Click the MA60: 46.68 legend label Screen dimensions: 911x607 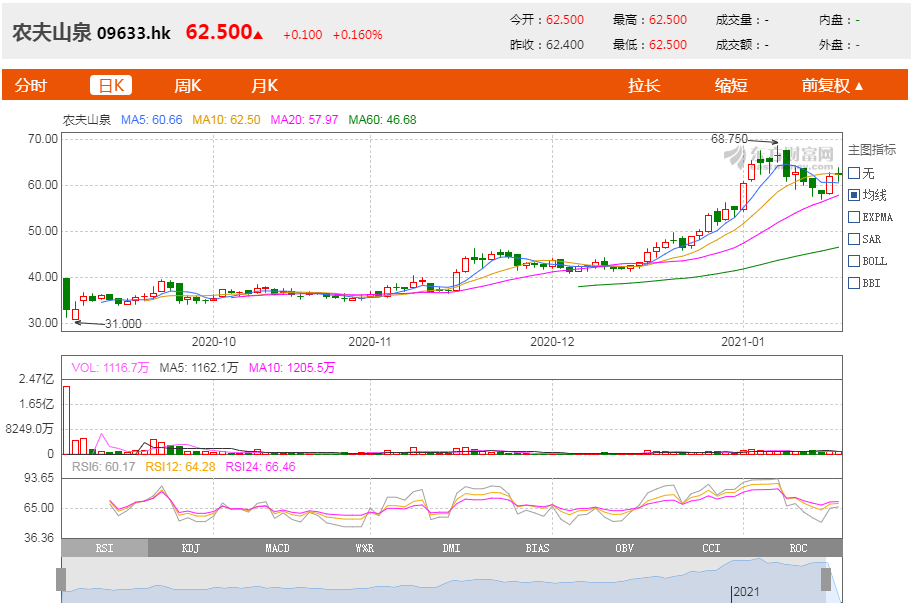[x=382, y=120]
